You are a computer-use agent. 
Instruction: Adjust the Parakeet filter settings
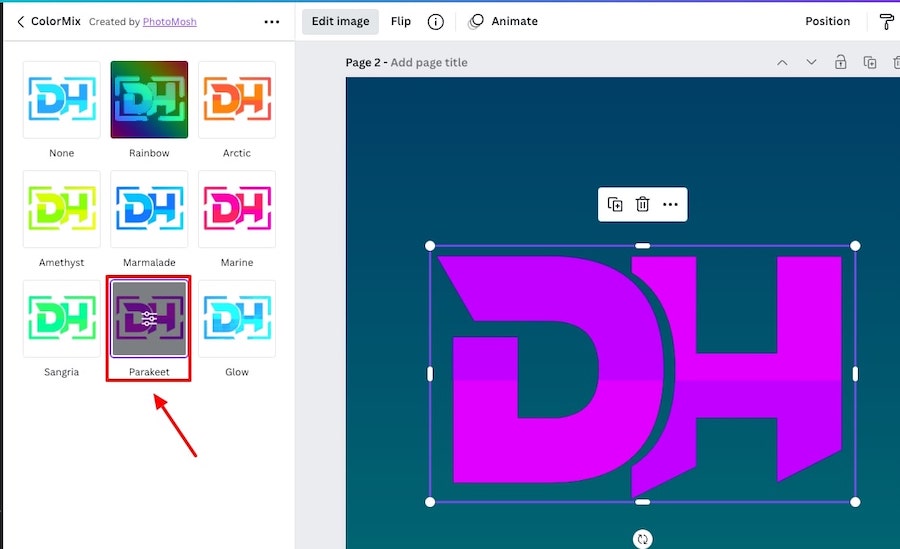[x=149, y=318]
